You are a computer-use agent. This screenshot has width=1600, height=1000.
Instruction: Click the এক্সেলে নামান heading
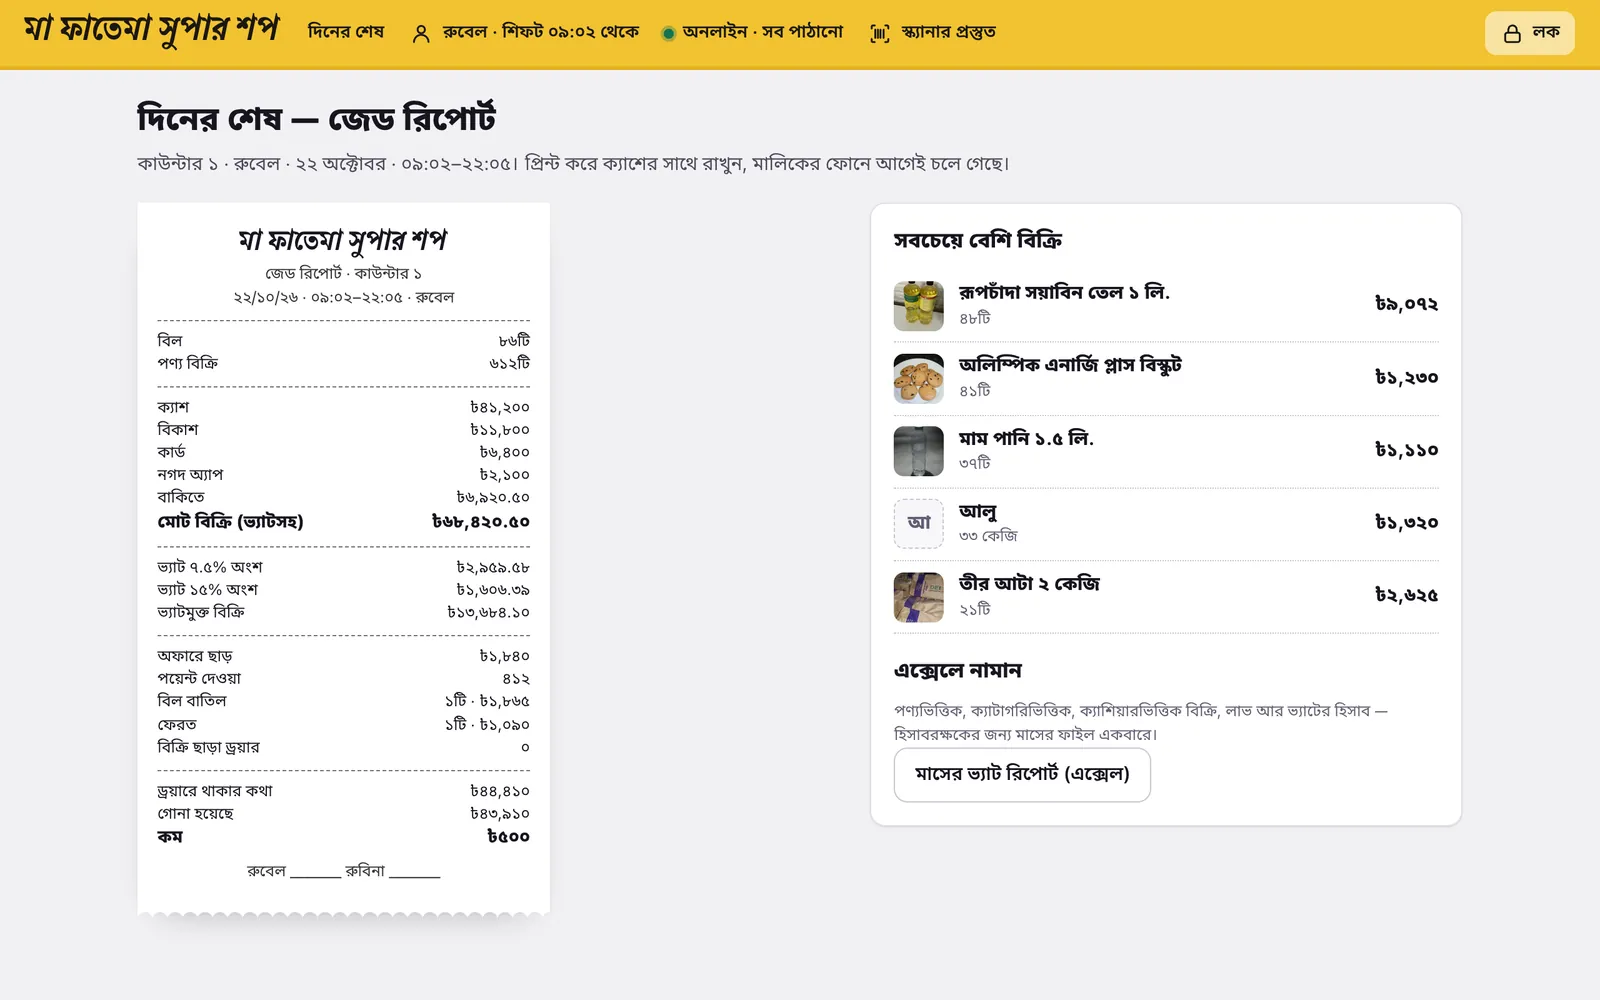pos(958,670)
